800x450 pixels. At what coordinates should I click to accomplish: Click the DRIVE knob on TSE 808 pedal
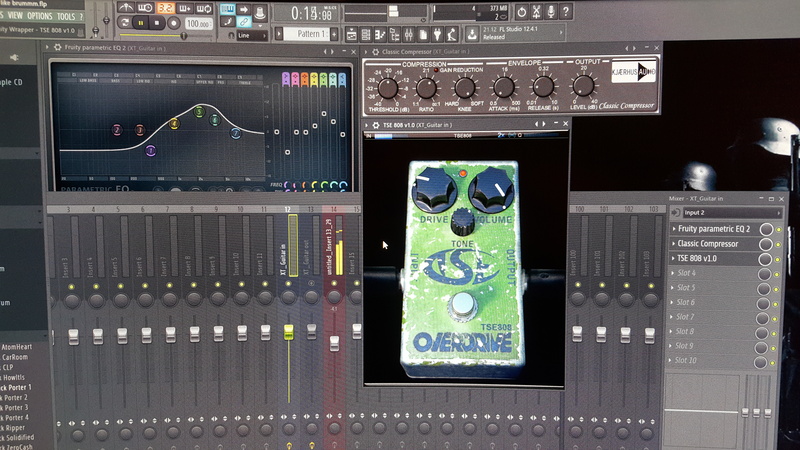(434, 190)
